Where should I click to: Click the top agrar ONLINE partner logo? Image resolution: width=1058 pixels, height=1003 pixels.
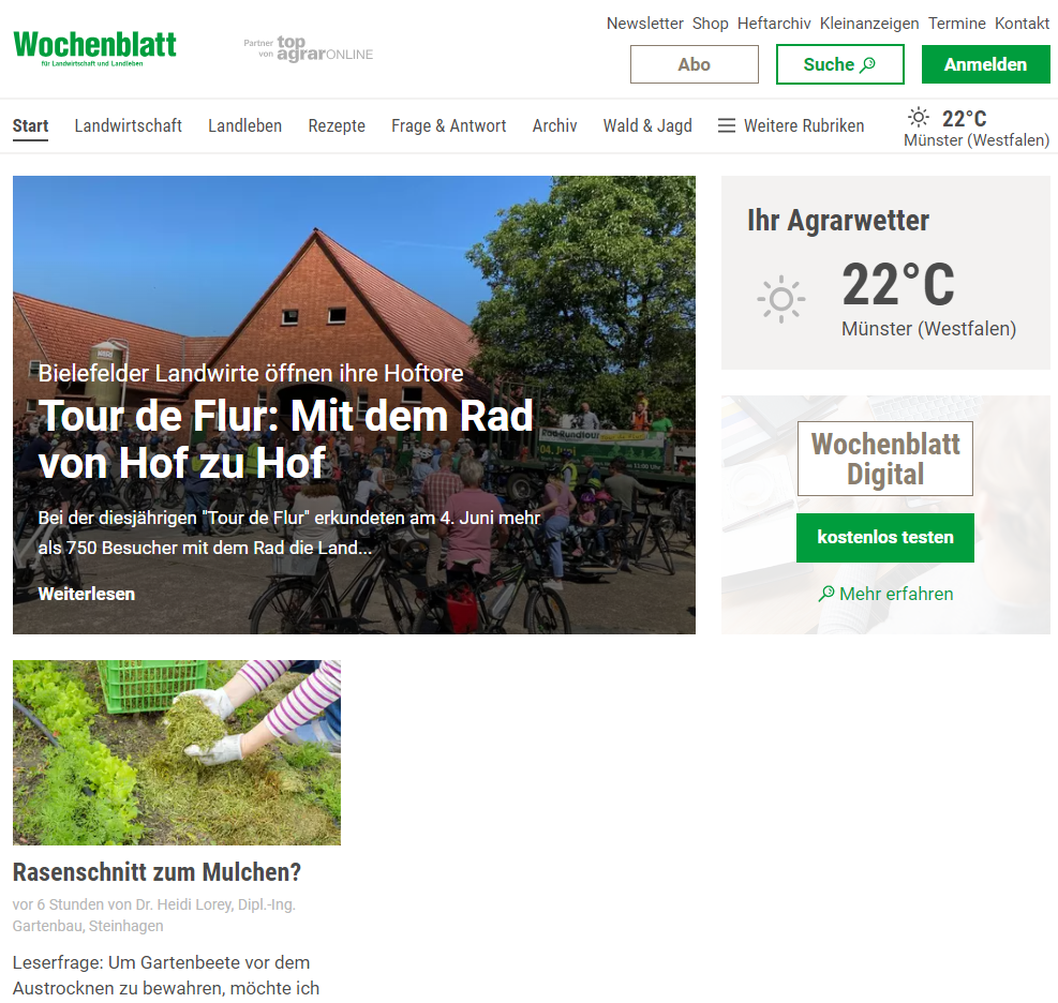(x=308, y=49)
